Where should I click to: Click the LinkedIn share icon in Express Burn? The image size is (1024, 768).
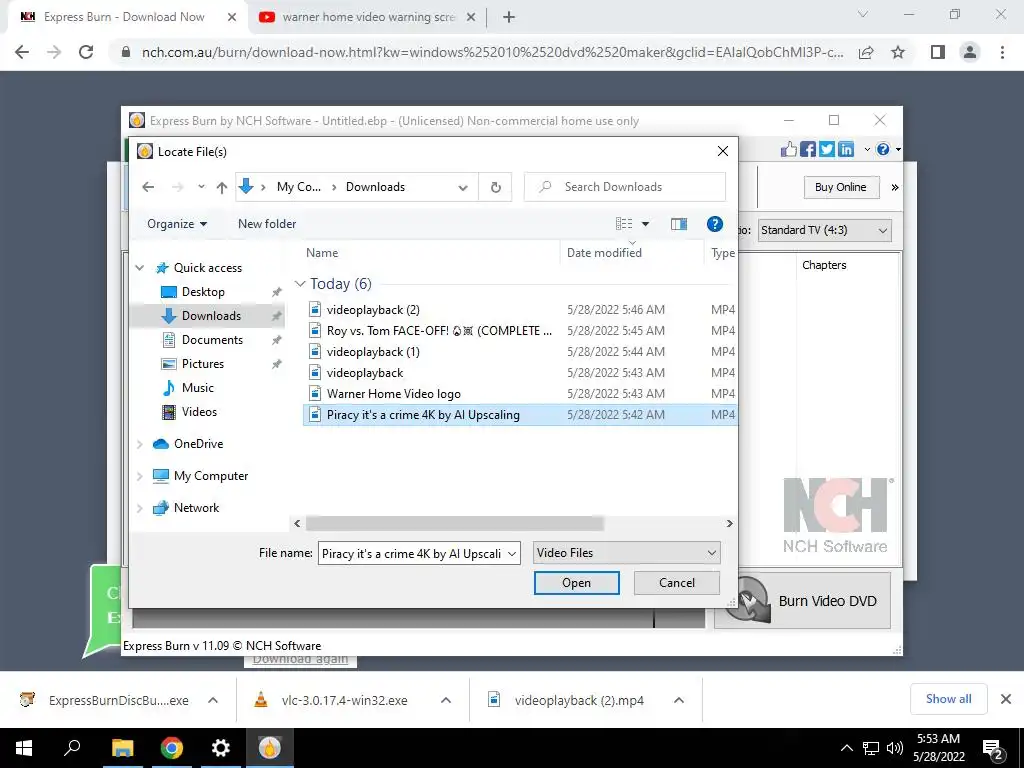[846, 150]
